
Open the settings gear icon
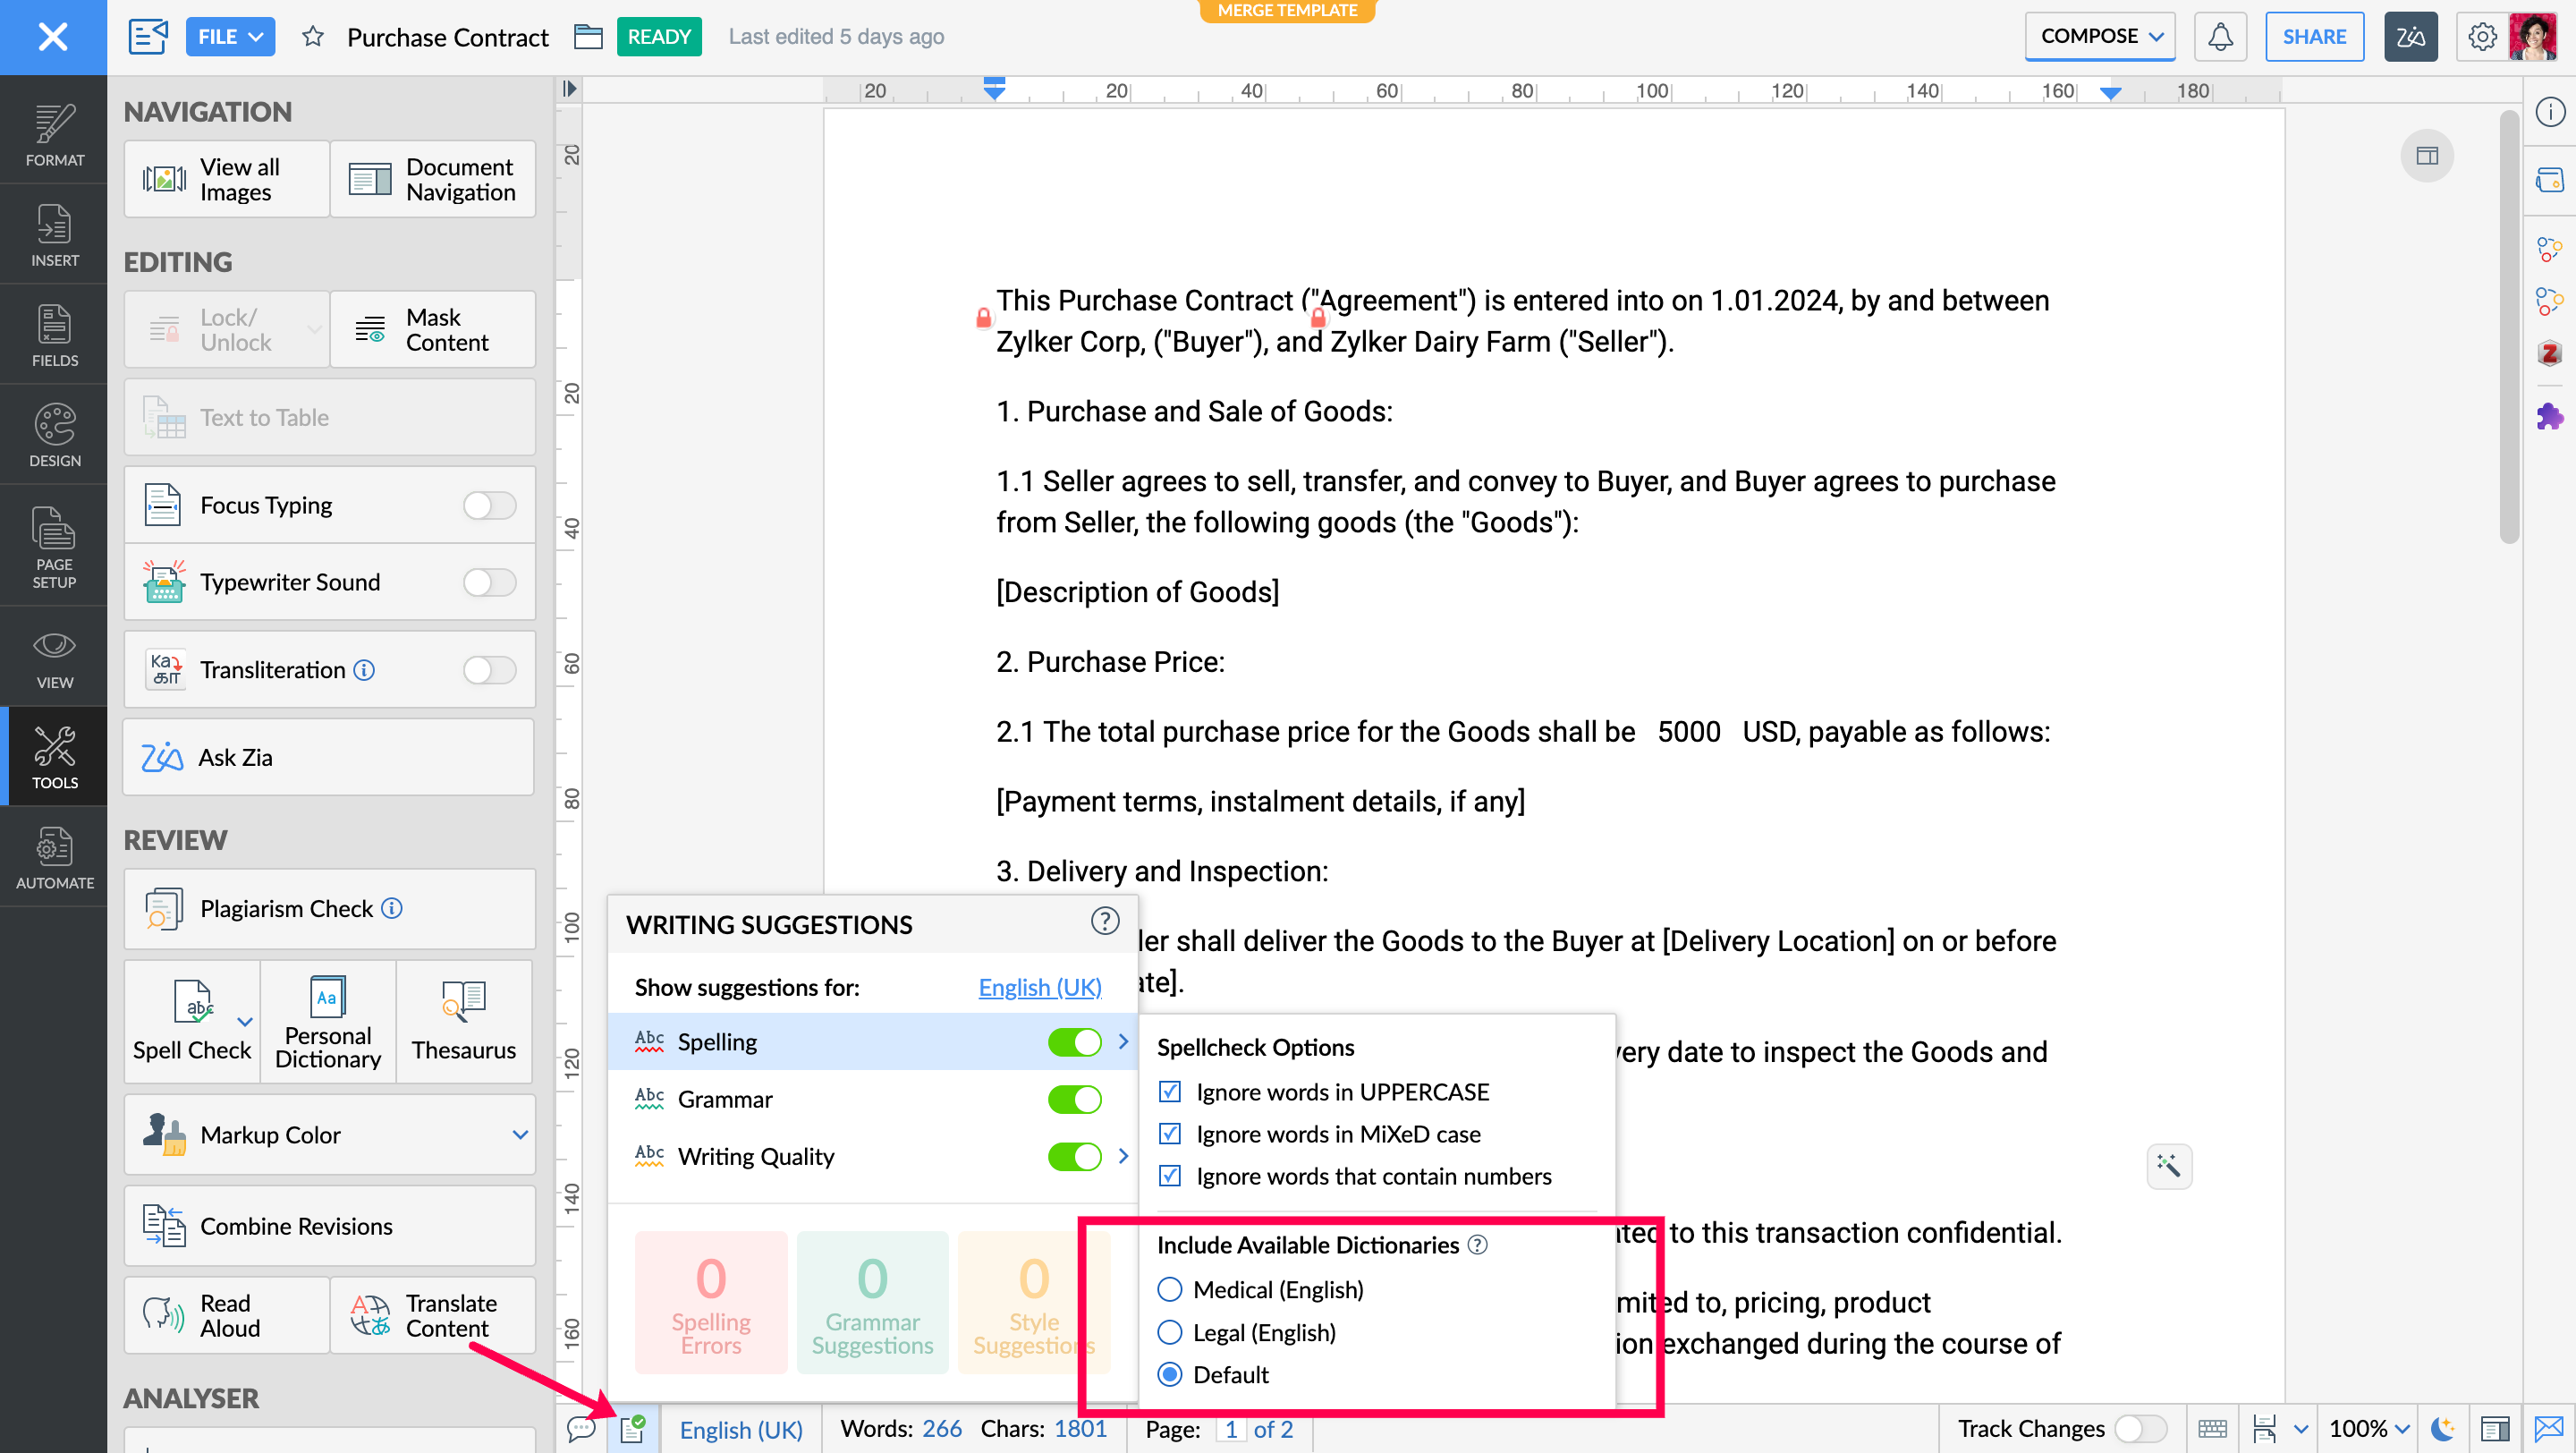(x=2481, y=37)
